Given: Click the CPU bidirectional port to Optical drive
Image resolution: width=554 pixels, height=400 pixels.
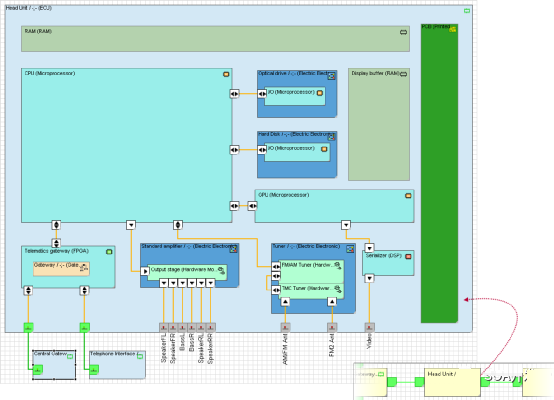Looking at the screenshot, I should point(235,94).
